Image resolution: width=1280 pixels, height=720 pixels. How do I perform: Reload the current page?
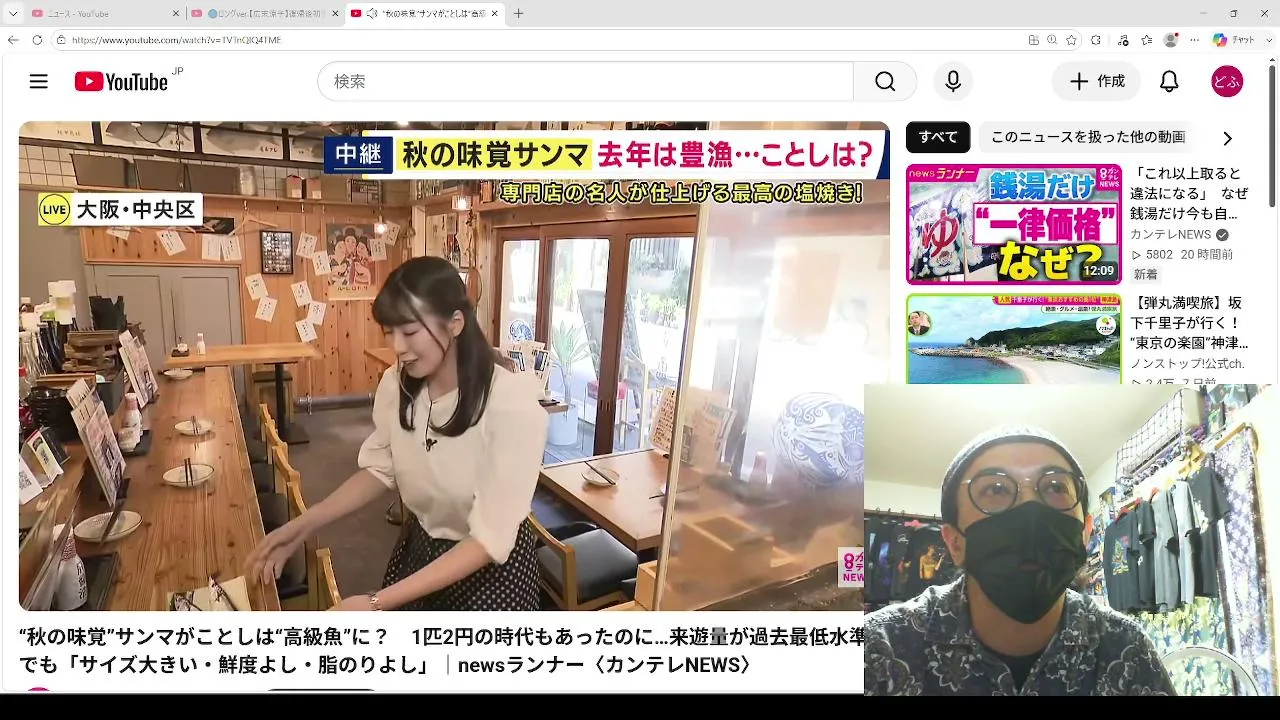[37, 40]
